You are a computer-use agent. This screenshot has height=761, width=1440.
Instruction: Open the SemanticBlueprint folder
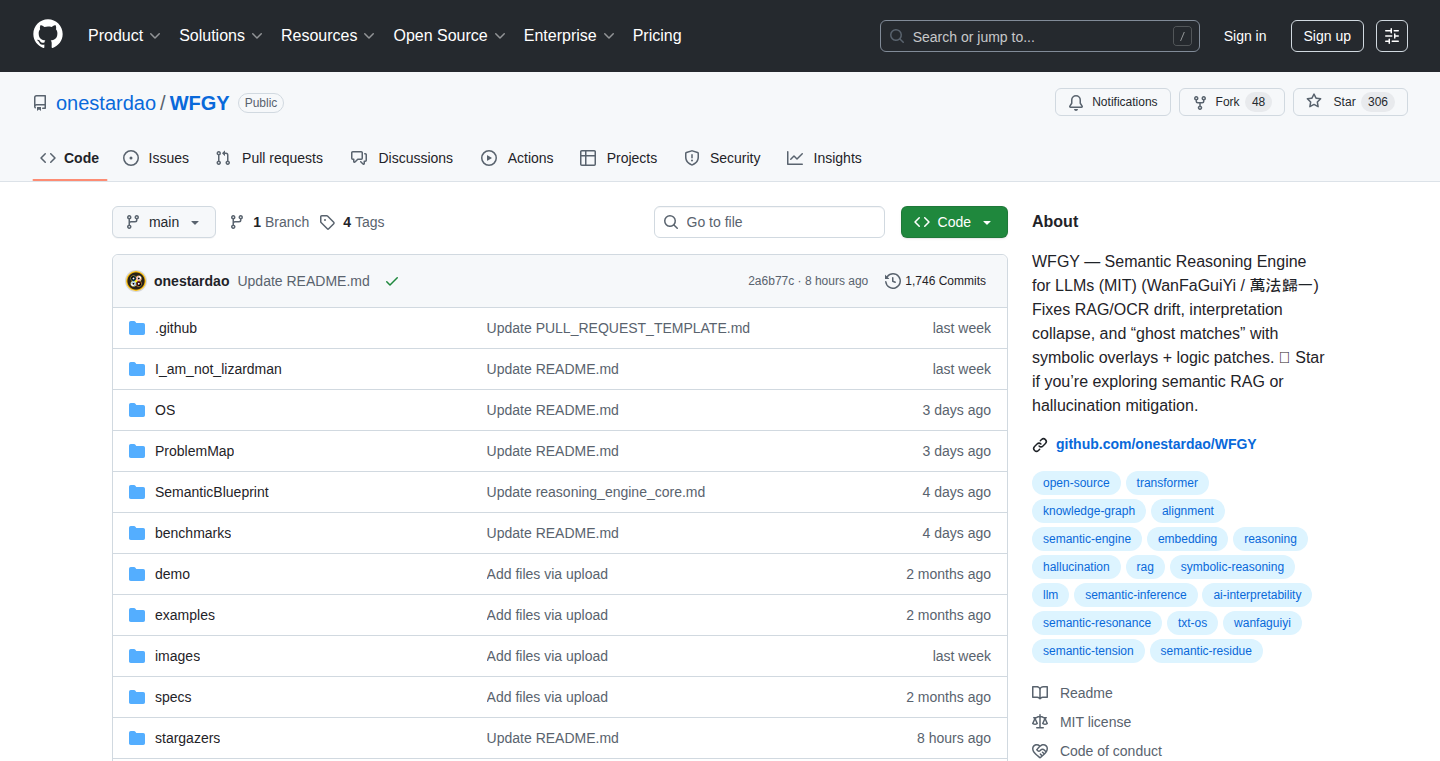(212, 492)
